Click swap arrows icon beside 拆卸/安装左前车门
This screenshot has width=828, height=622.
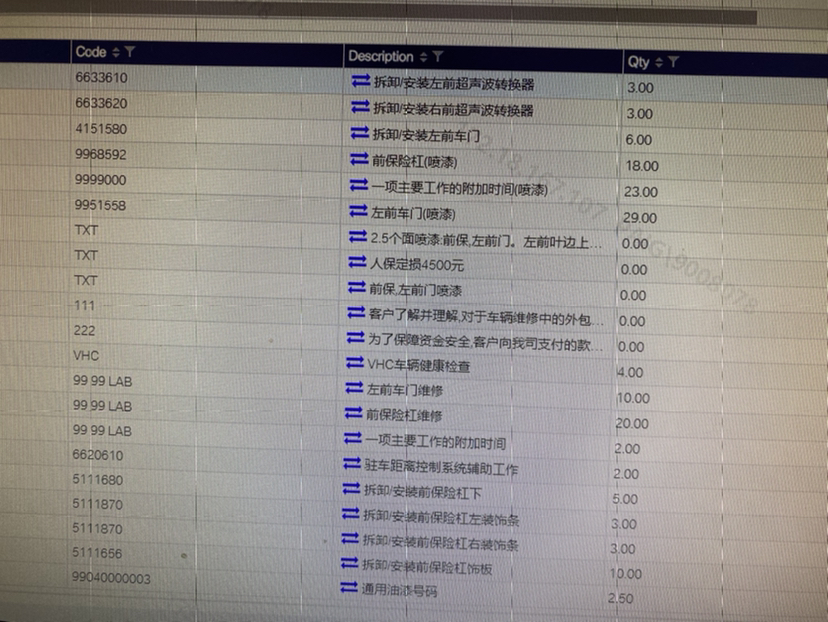pyautogui.click(x=360, y=133)
